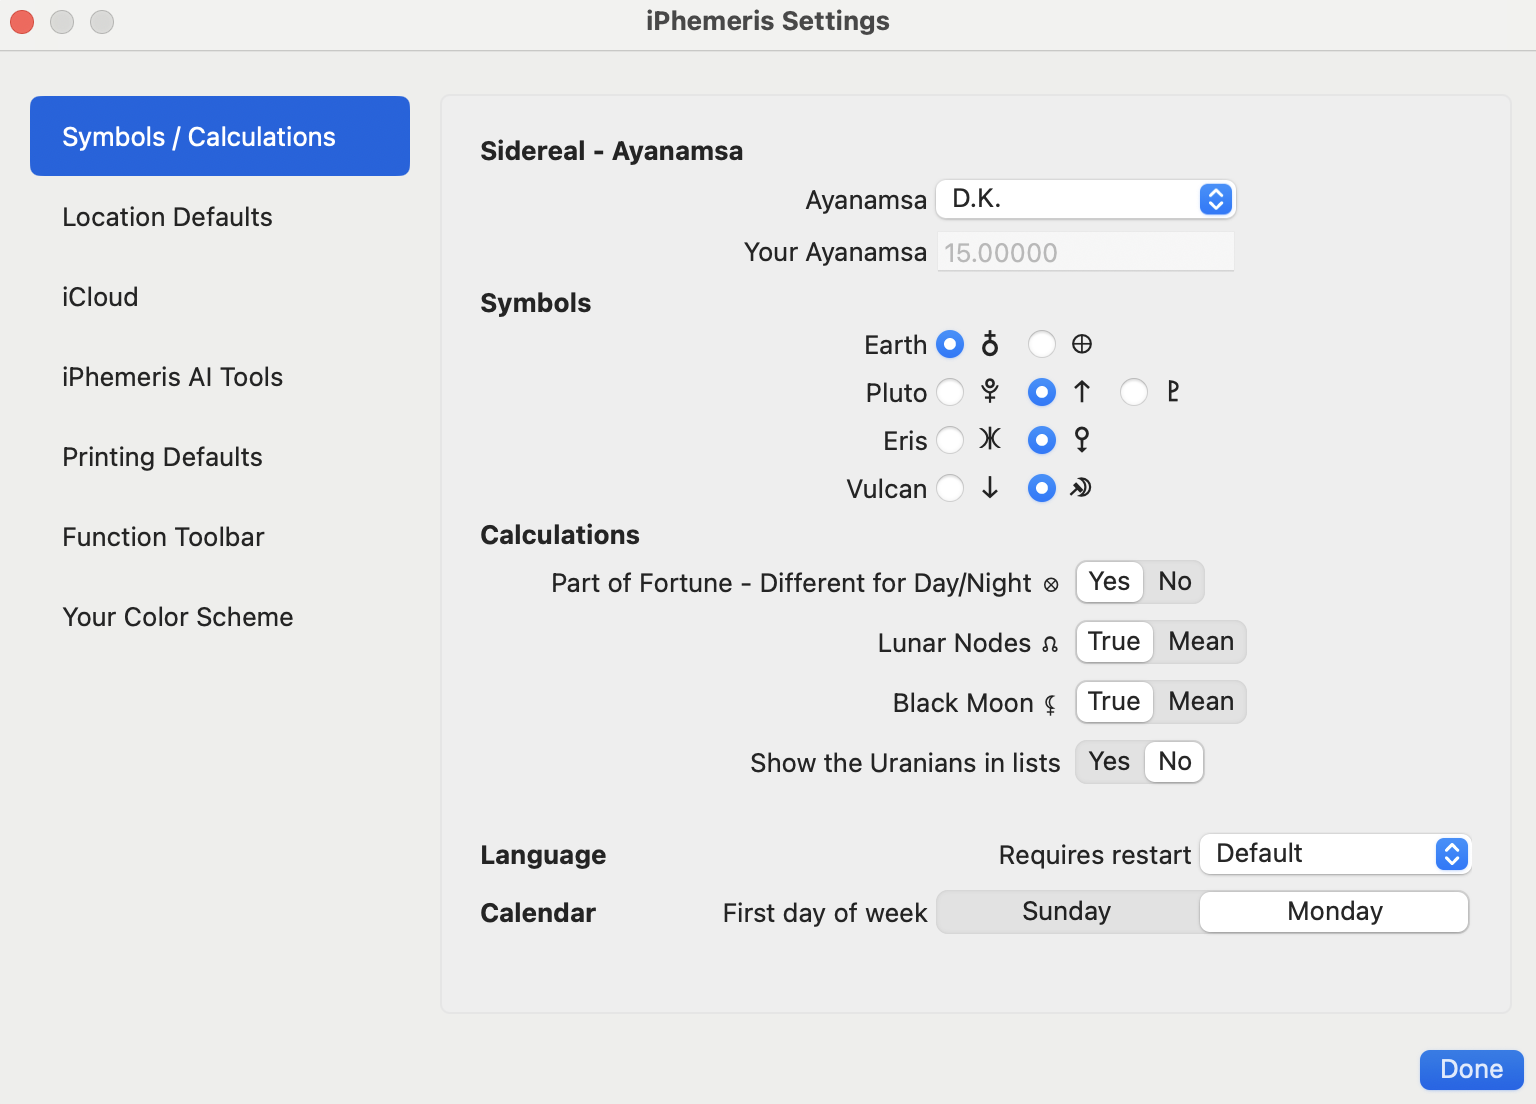
Task: Set Part of Fortune Day/Night to No
Action: [1174, 582]
